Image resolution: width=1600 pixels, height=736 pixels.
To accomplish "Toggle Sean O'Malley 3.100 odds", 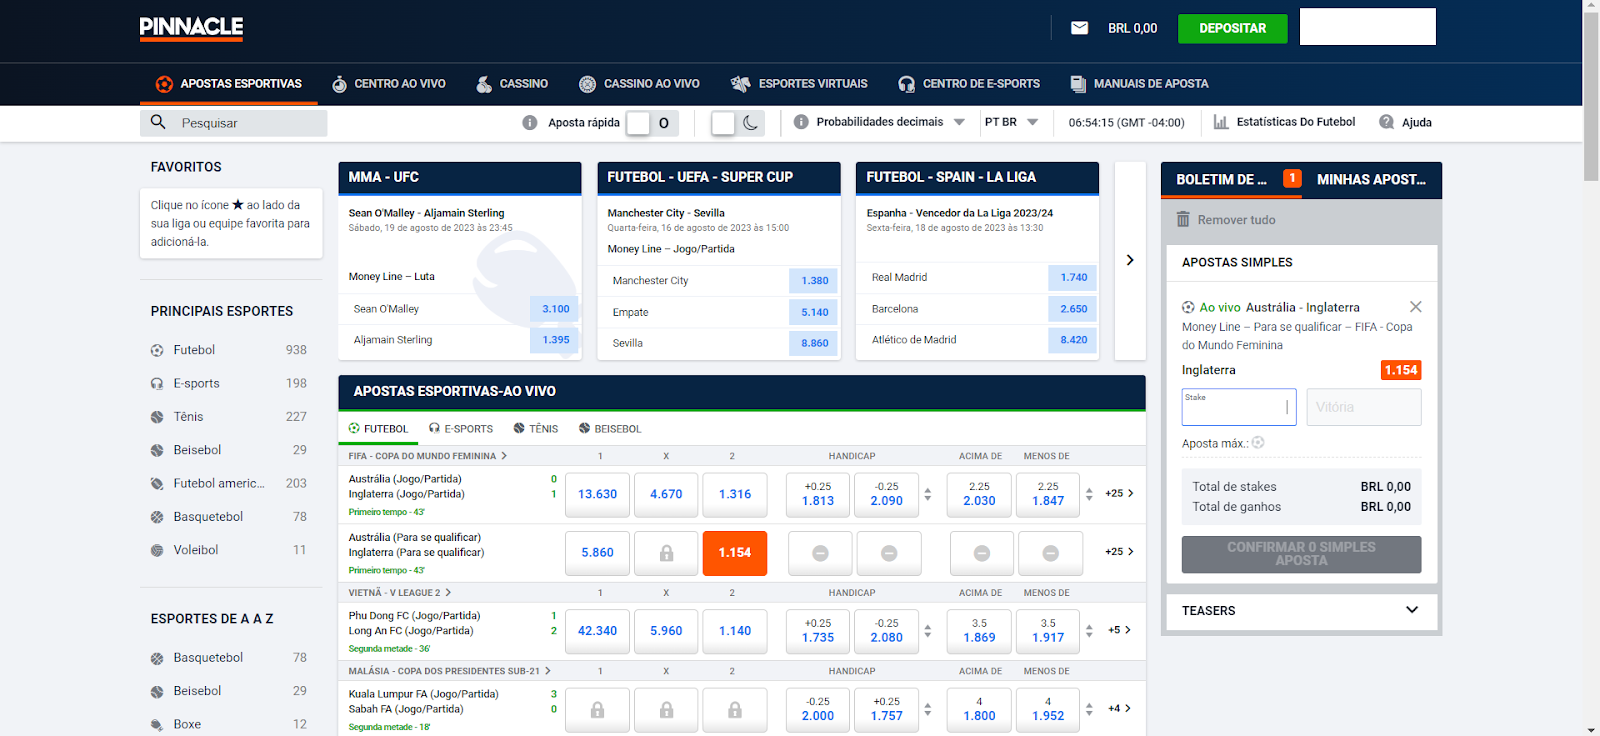I will (555, 309).
